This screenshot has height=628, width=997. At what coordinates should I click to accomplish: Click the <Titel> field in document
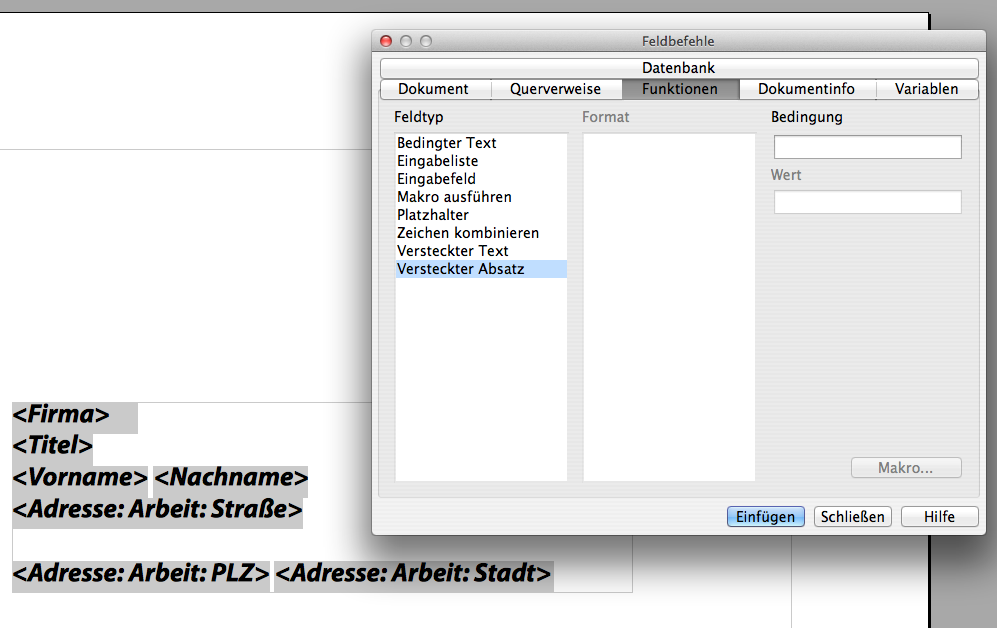53,446
